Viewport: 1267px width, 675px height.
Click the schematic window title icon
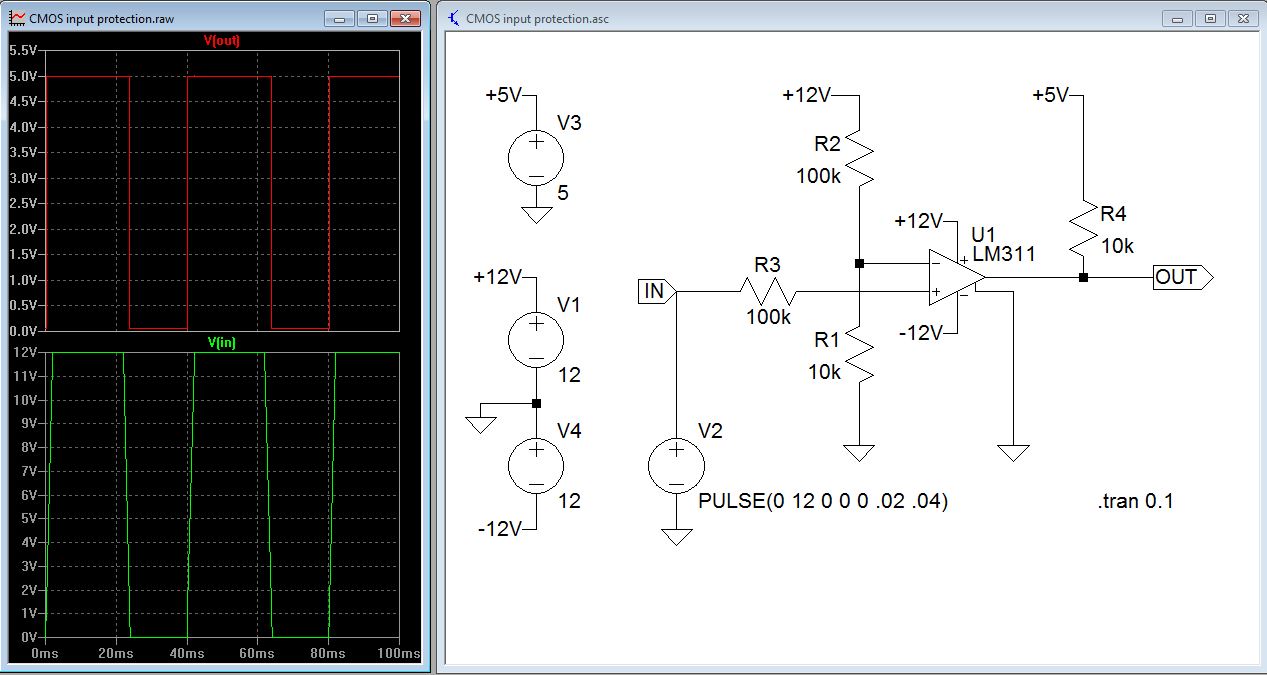coord(455,18)
